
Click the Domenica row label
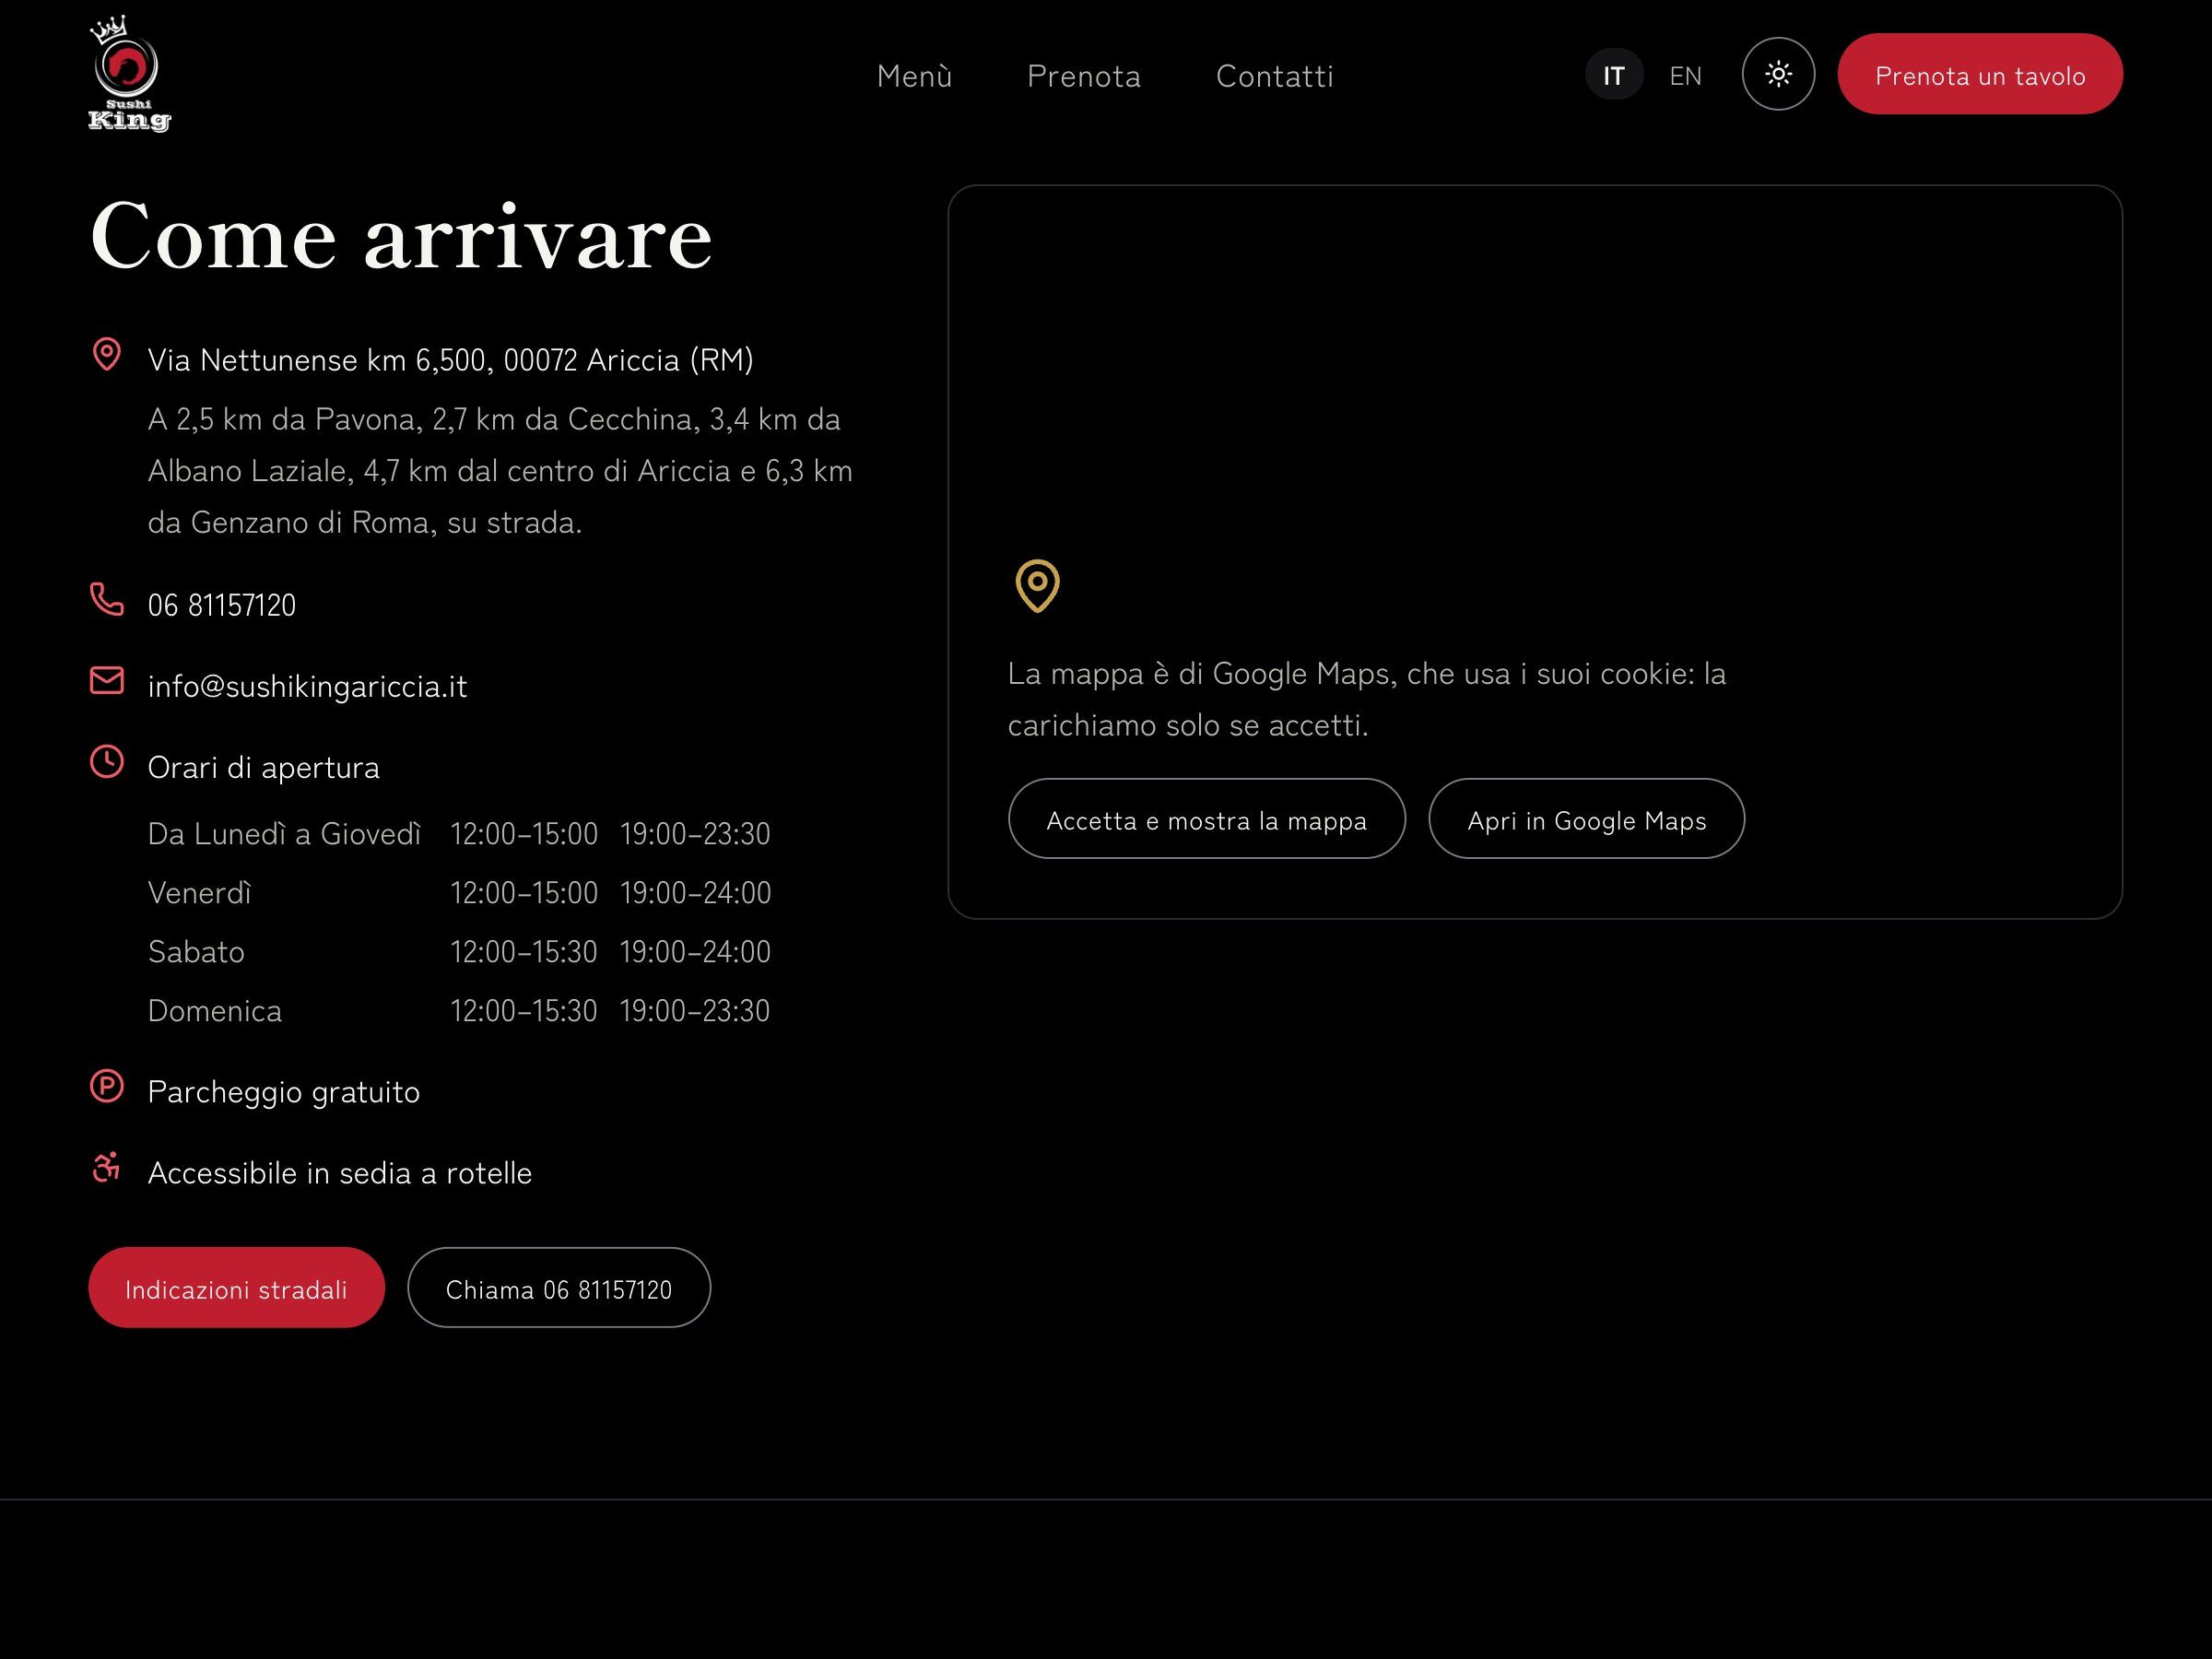tap(215, 1011)
